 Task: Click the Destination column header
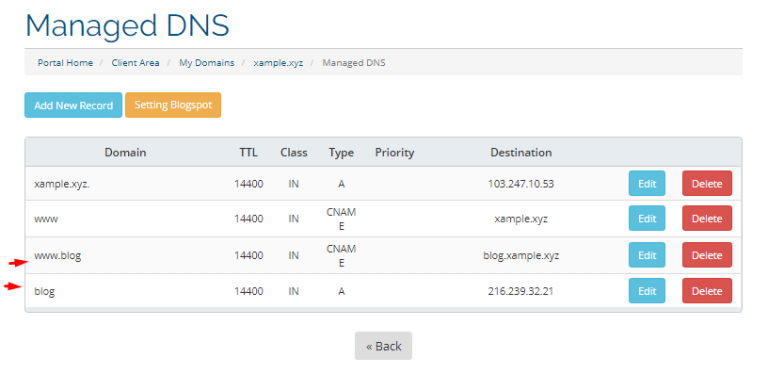coord(521,152)
